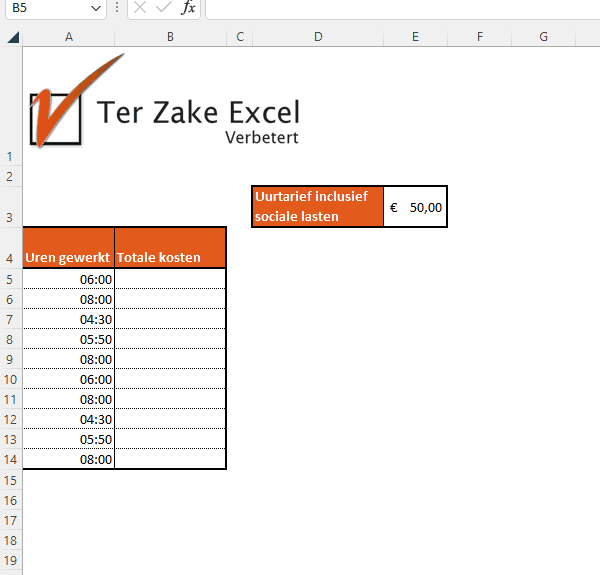Select row 2 header
600x575 pixels.
11,176
